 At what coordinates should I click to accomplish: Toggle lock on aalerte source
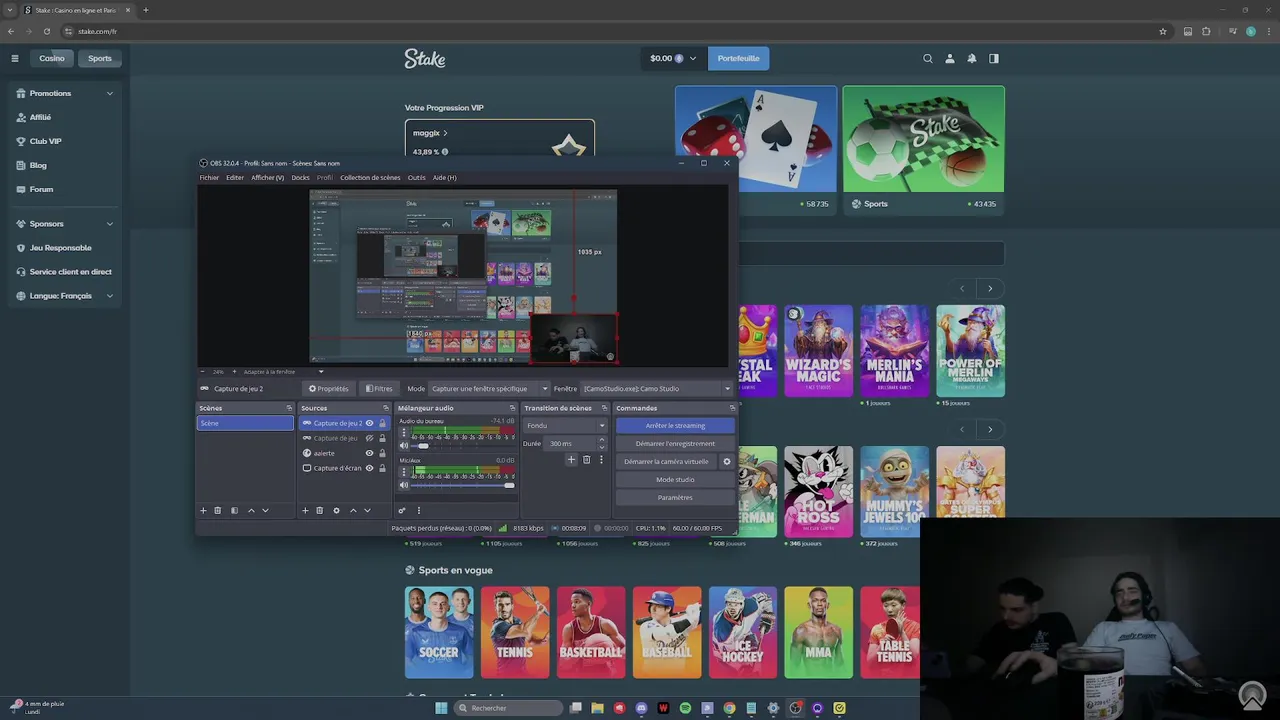382,453
